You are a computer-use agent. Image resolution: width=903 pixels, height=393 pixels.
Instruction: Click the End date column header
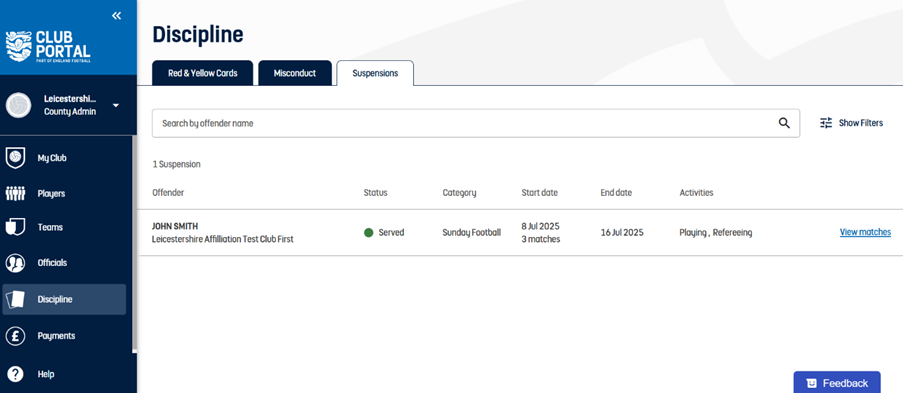(x=616, y=192)
